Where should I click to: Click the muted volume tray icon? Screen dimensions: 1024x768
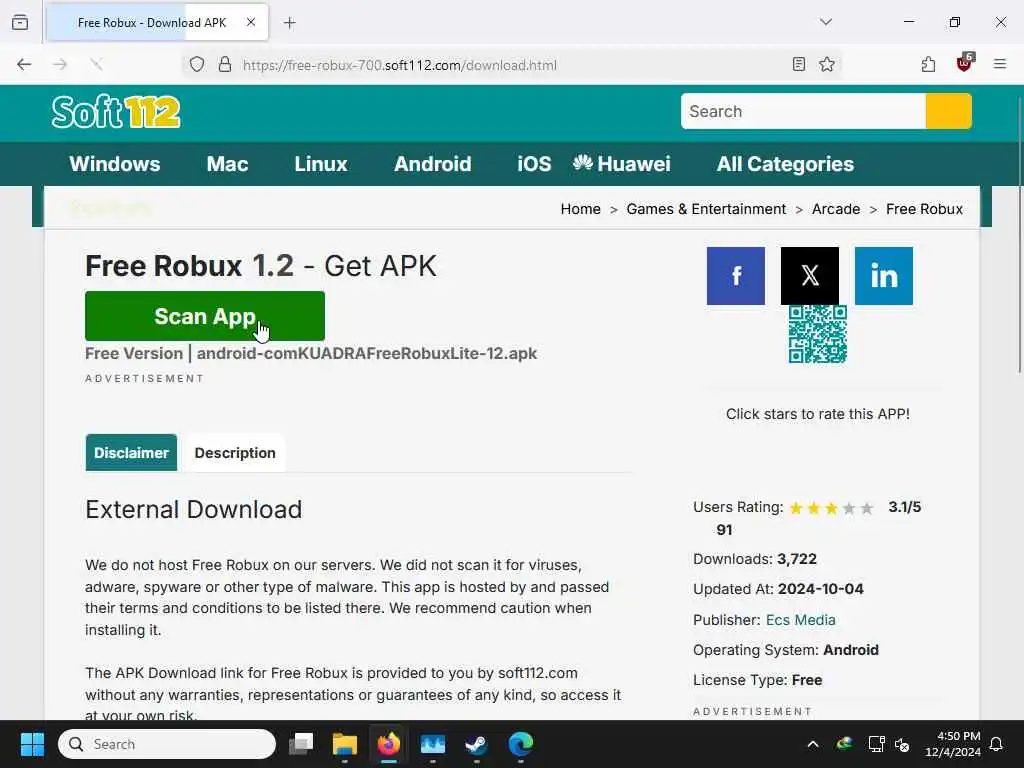pos(903,744)
